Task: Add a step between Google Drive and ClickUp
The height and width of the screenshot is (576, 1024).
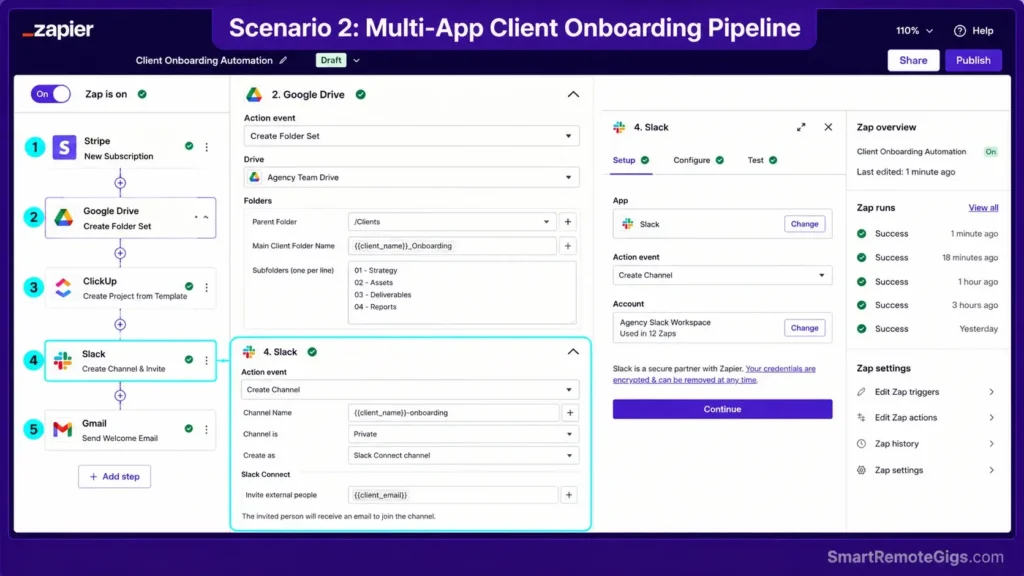Action: (x=120, y=253)
